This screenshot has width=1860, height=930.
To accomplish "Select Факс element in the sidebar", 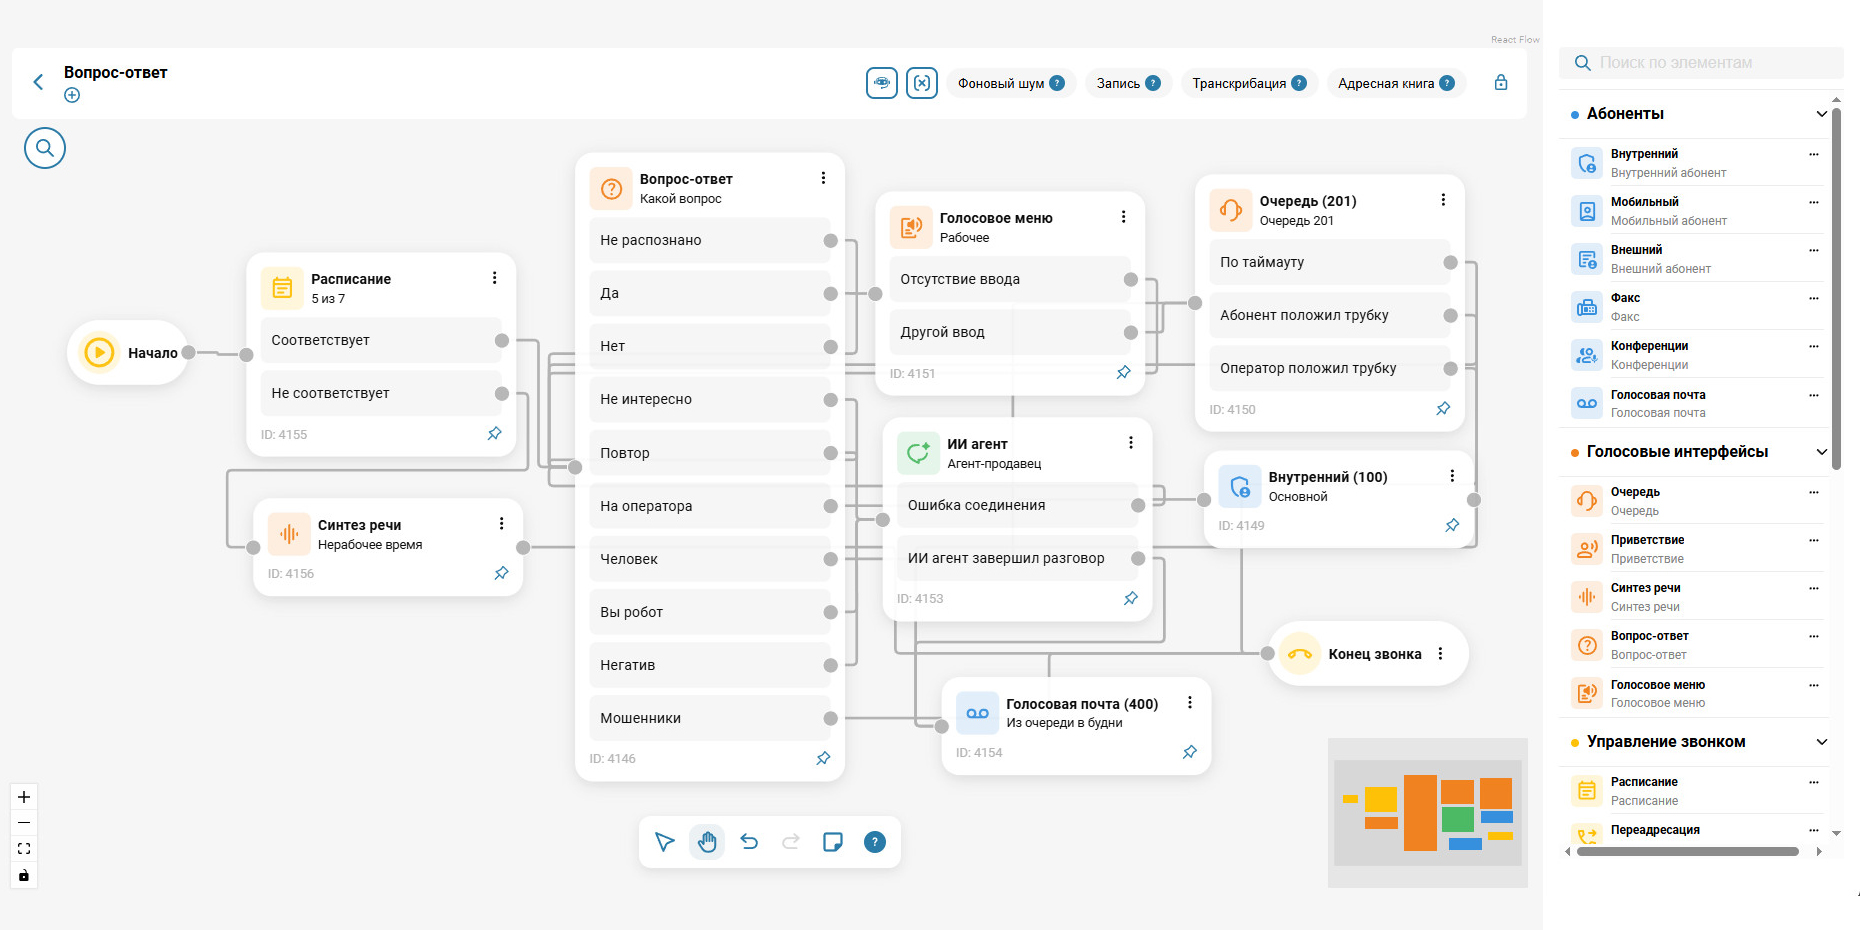I will (x=1695, y=307).
